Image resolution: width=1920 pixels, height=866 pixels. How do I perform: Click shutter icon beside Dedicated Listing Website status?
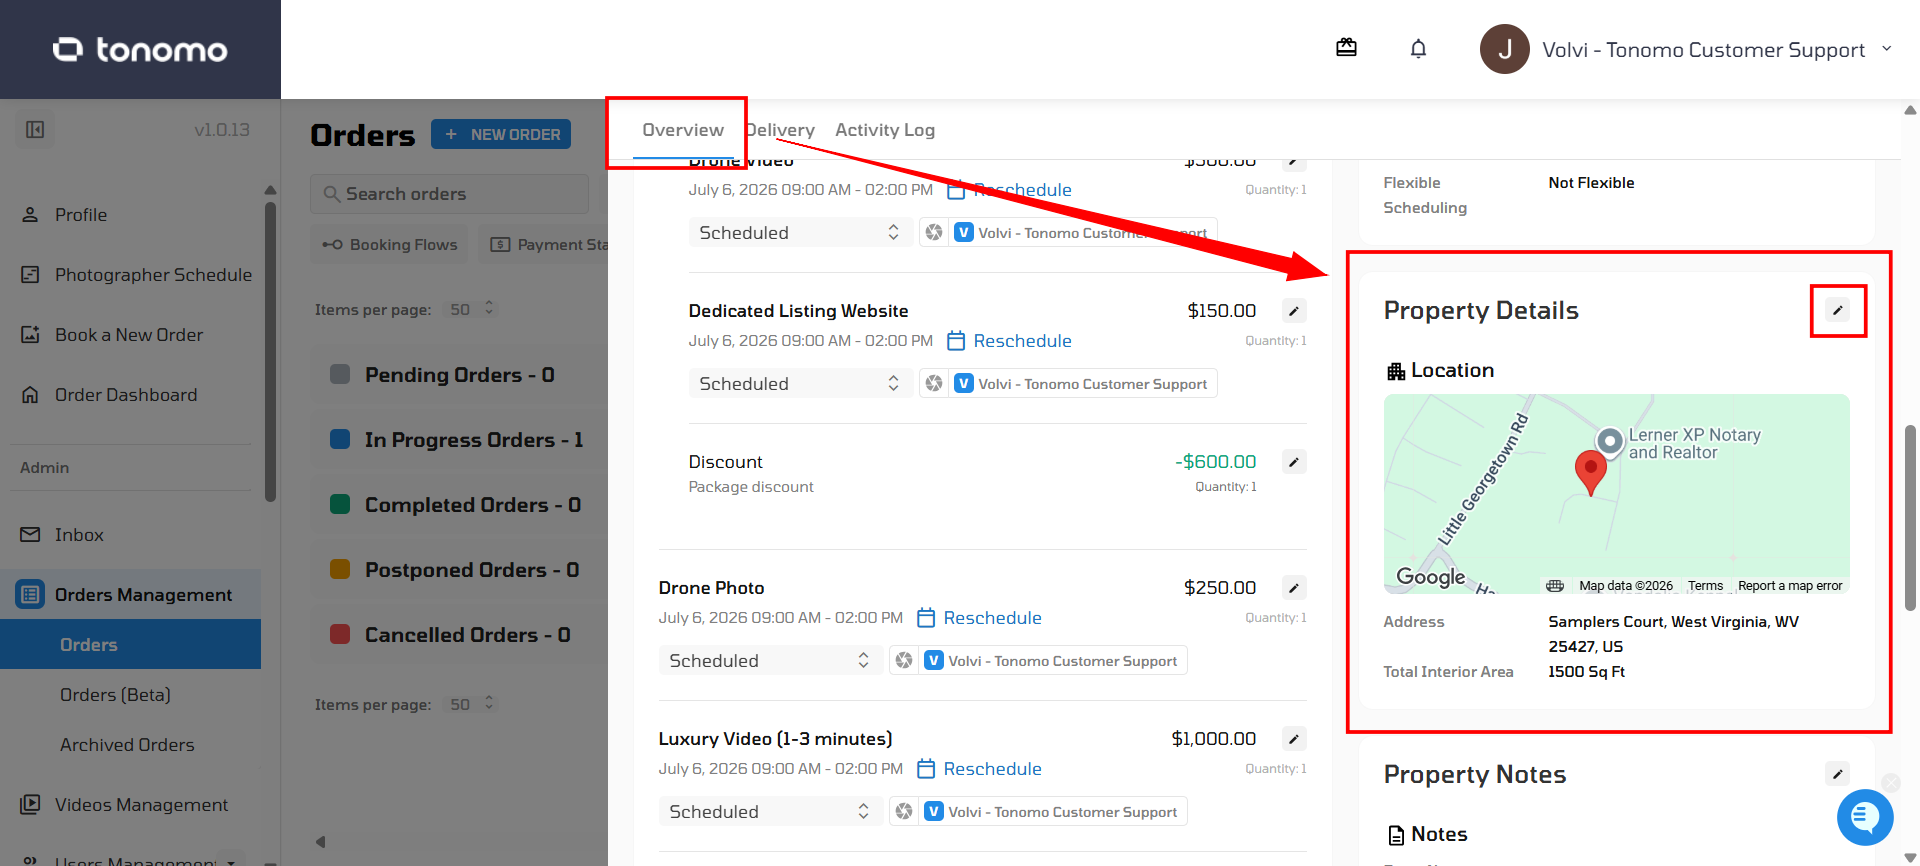point(934,384)
